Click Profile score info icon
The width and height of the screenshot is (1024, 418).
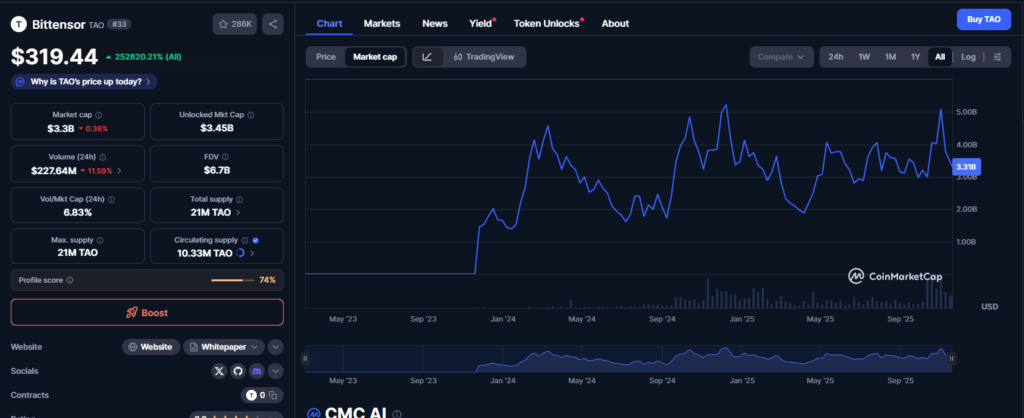(x=70, y=280)
